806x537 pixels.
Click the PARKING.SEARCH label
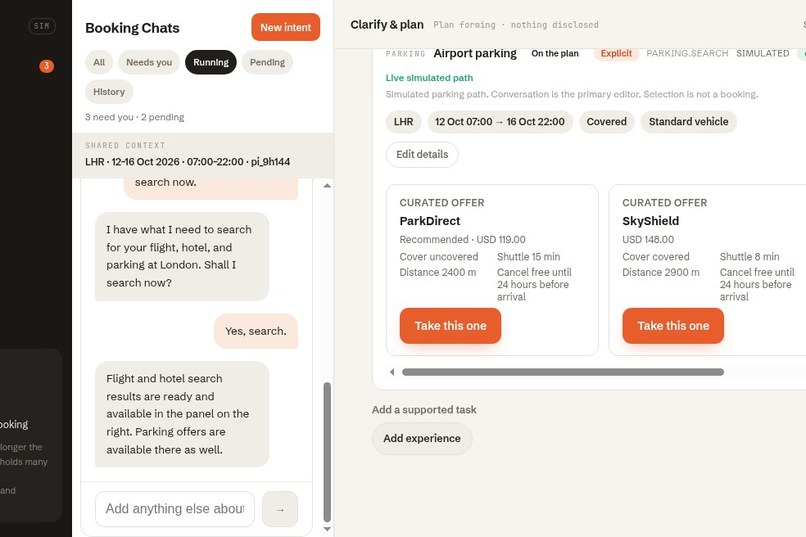(x=687, y=53)
